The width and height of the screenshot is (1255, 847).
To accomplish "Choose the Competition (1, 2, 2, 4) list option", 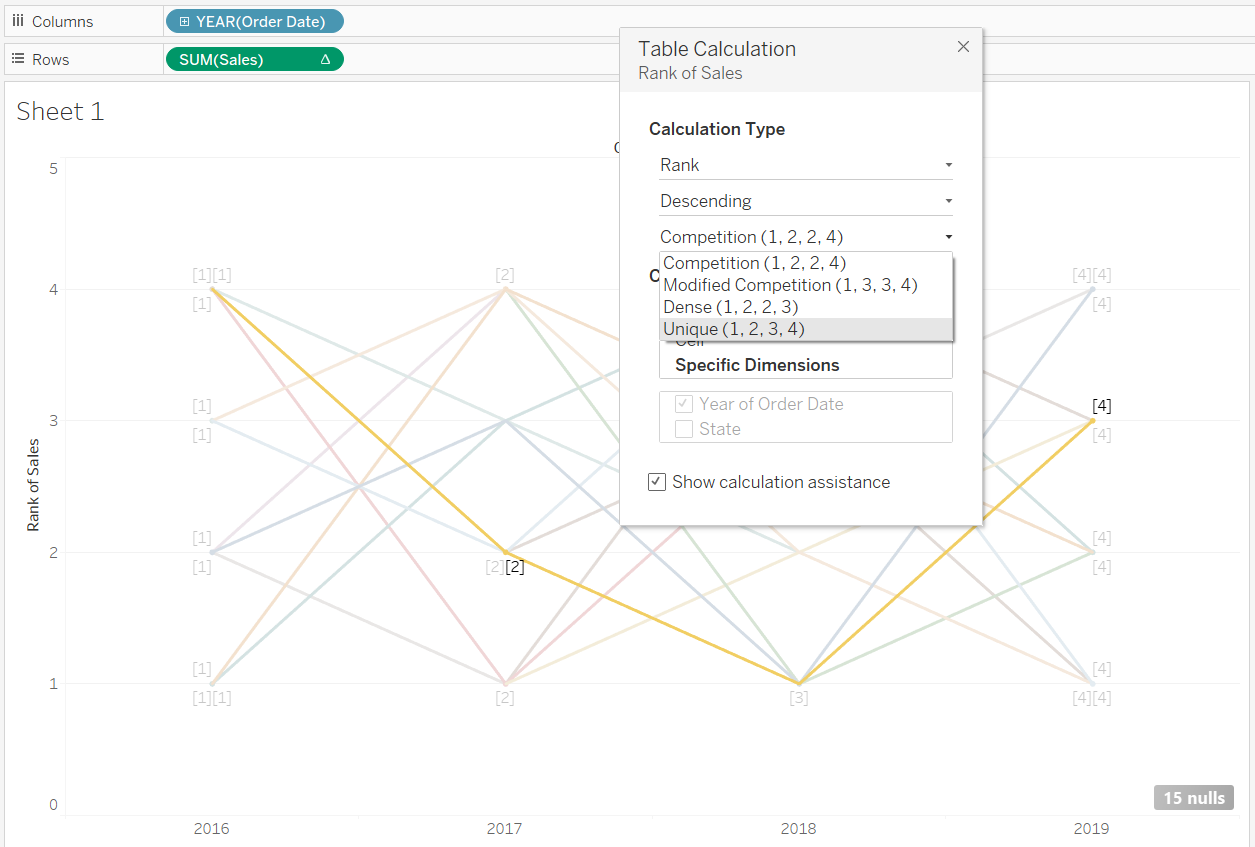I will 806,263.
